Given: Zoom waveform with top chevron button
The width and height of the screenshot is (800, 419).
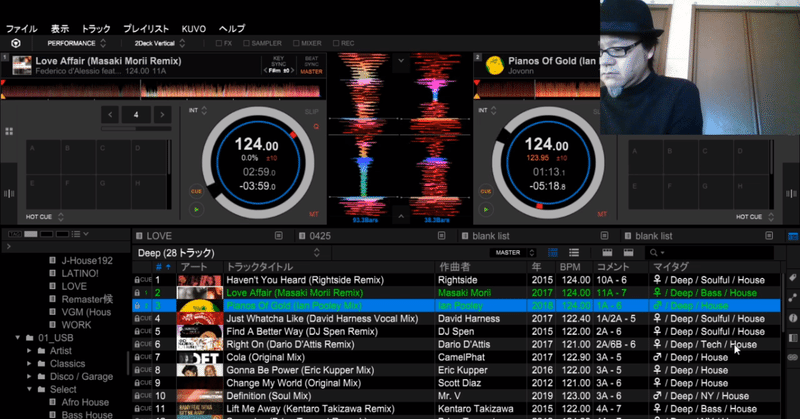Looking at the screenshot, I should tap(401, 61).
